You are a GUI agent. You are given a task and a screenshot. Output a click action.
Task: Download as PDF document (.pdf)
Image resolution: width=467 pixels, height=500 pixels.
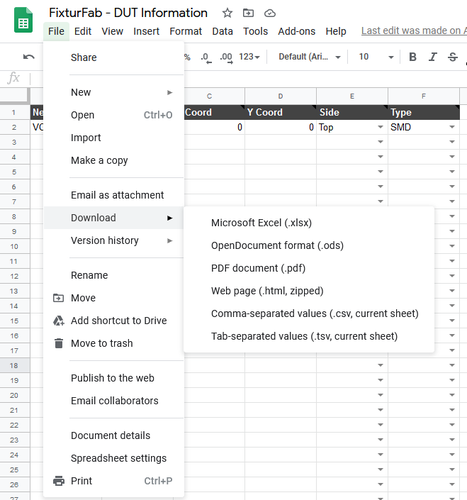(x=309, y=268)
